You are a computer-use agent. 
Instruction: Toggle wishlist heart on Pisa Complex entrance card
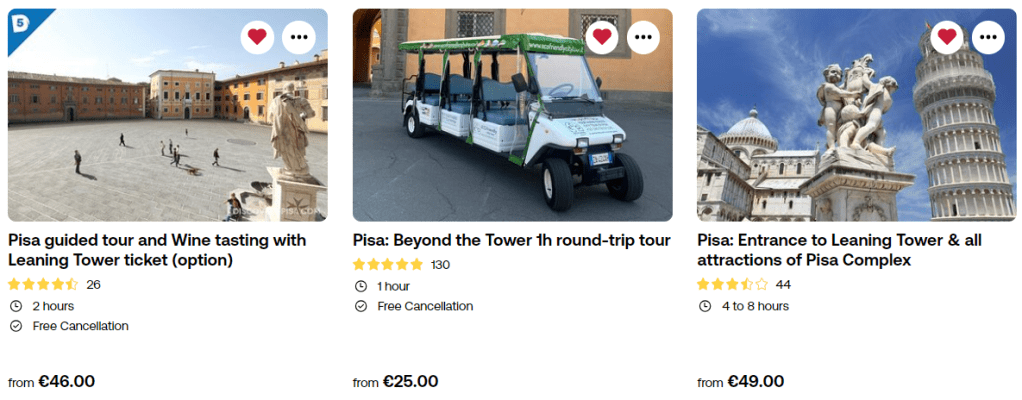coord(947,37)
